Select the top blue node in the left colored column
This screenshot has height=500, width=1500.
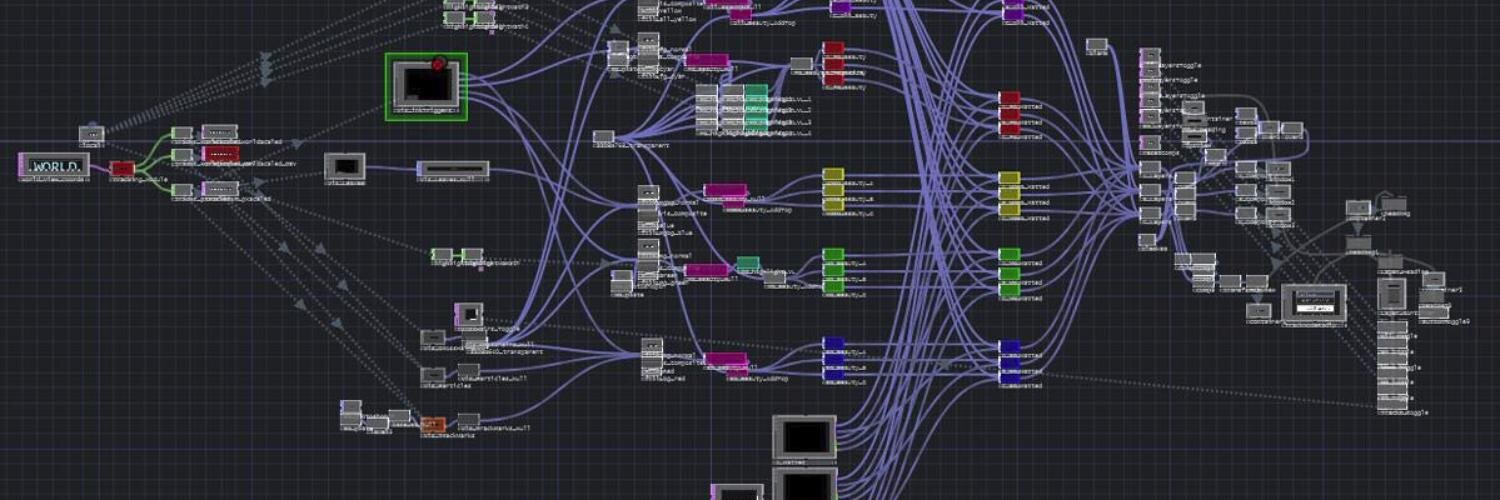[833, 343]
